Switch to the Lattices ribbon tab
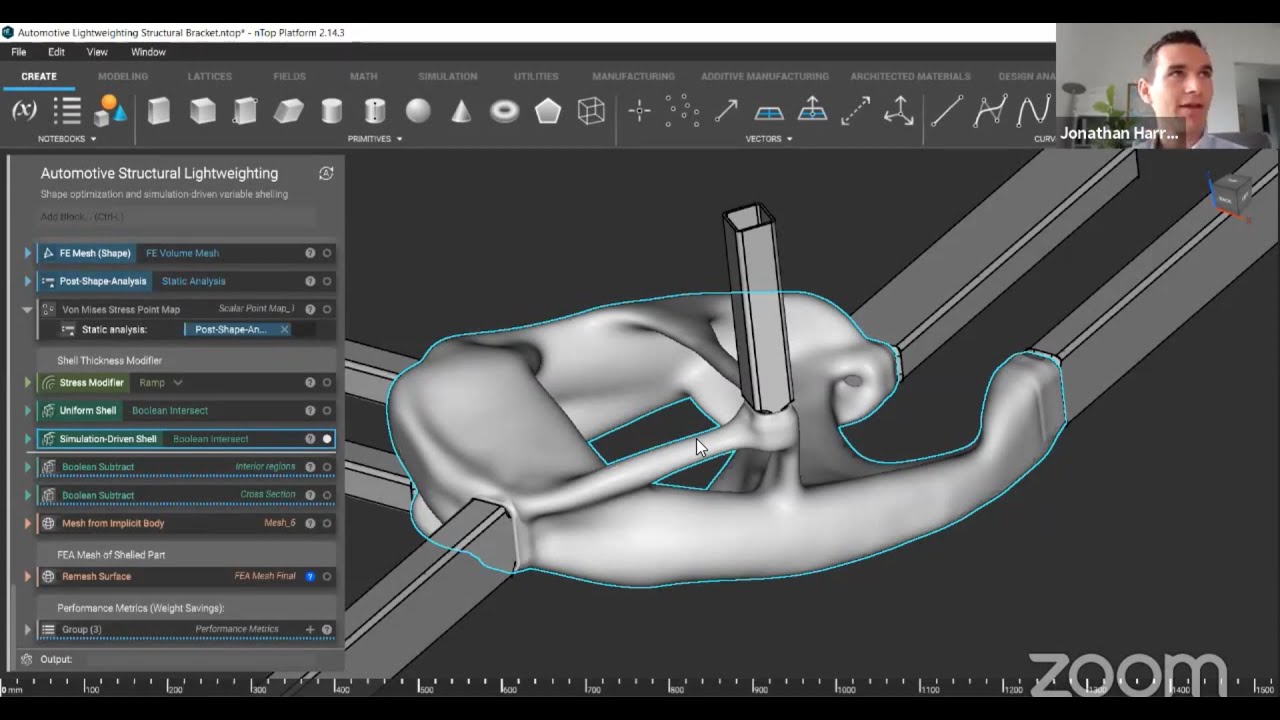The height and width of the screenshot is (720, 1280). tap(210, 76)
